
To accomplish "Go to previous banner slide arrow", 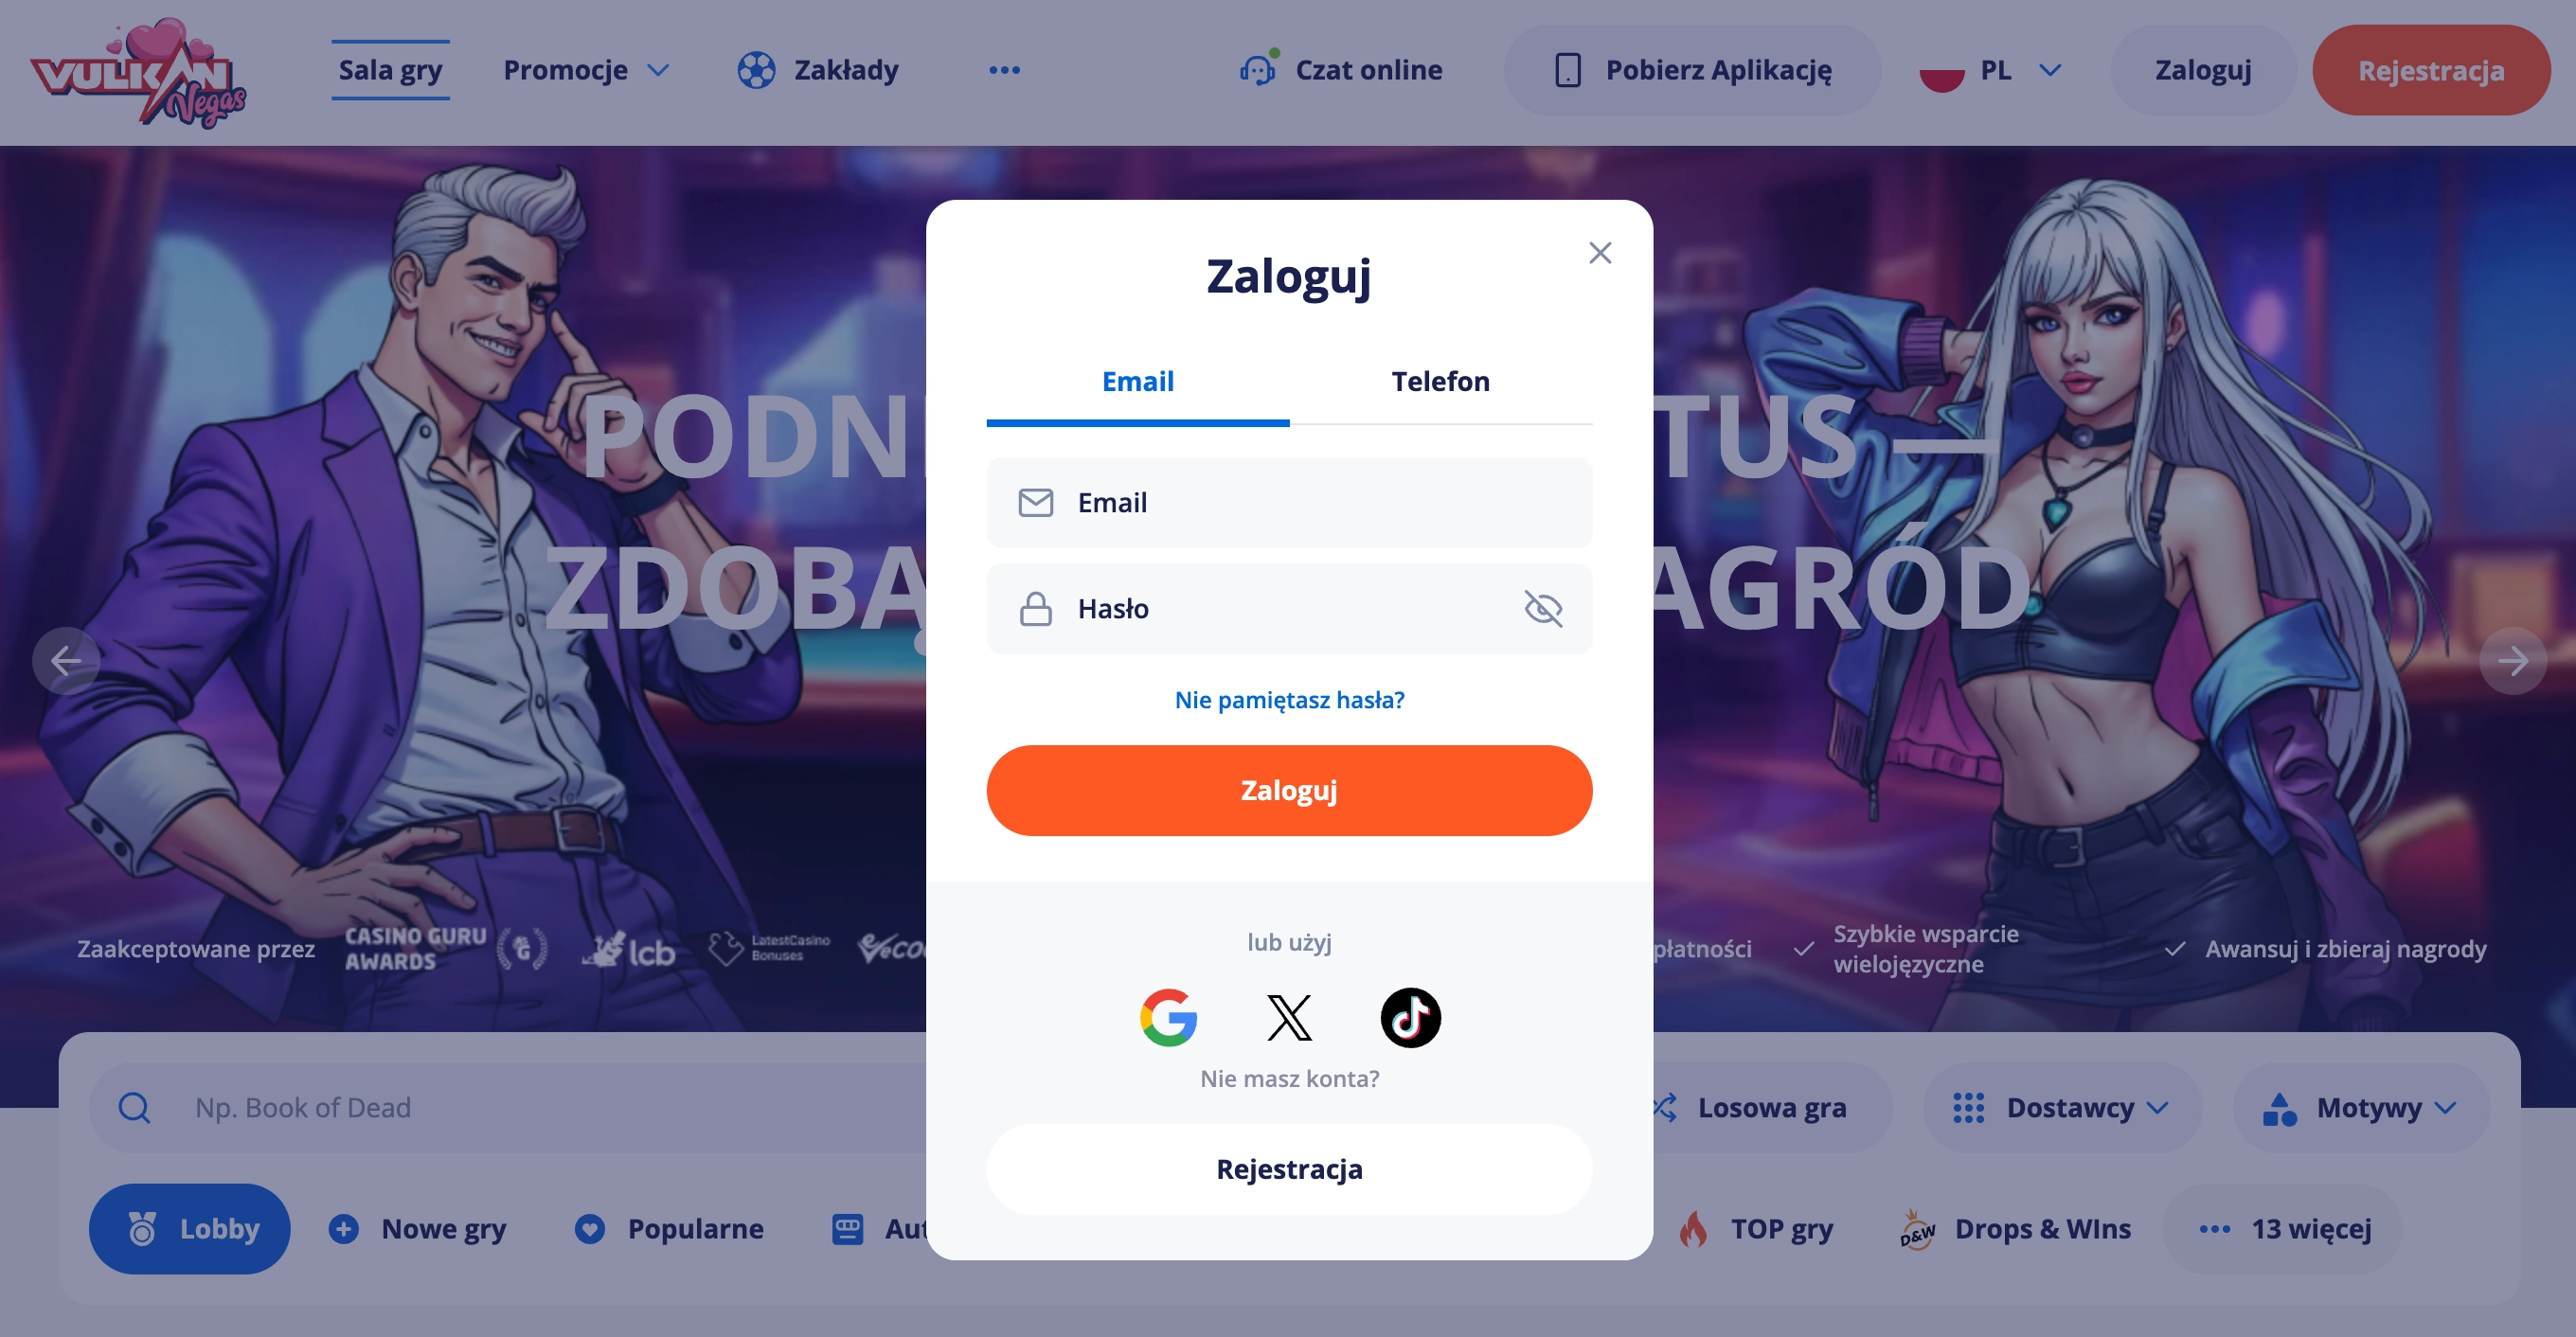I will pyautogui.click(x=66, y=660).
